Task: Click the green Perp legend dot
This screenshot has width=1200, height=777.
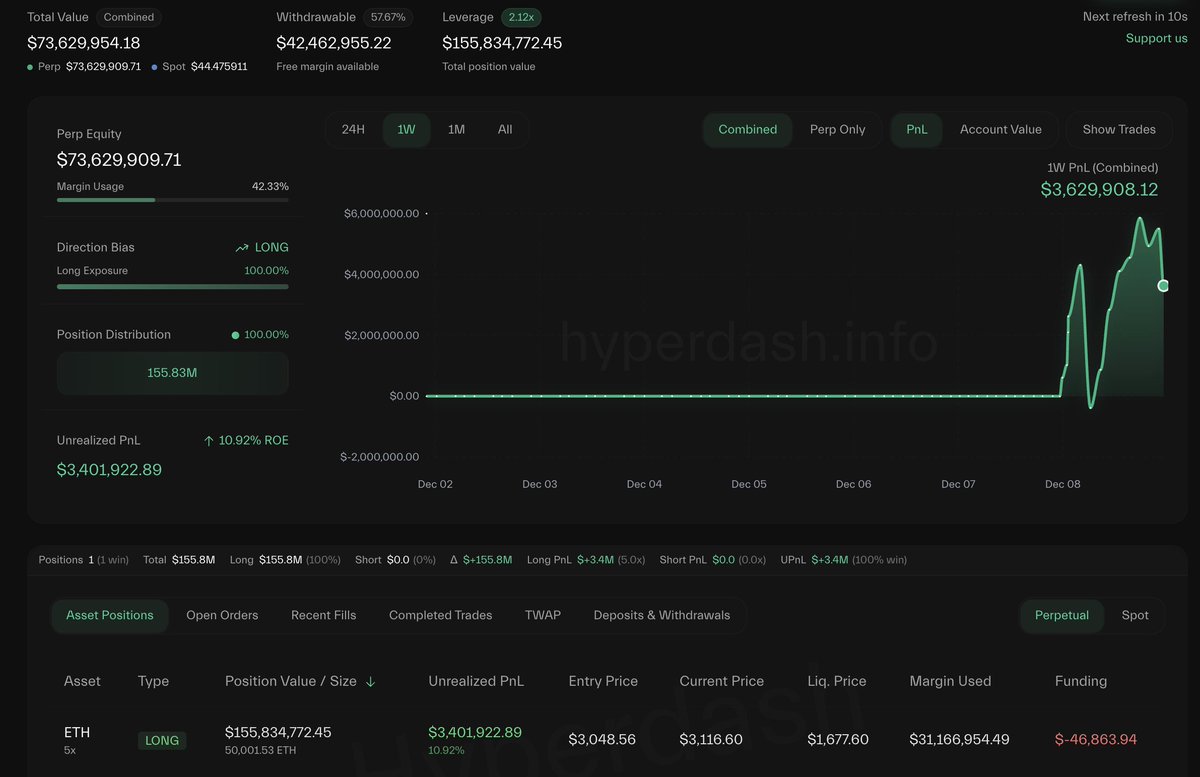Action: 31,67
